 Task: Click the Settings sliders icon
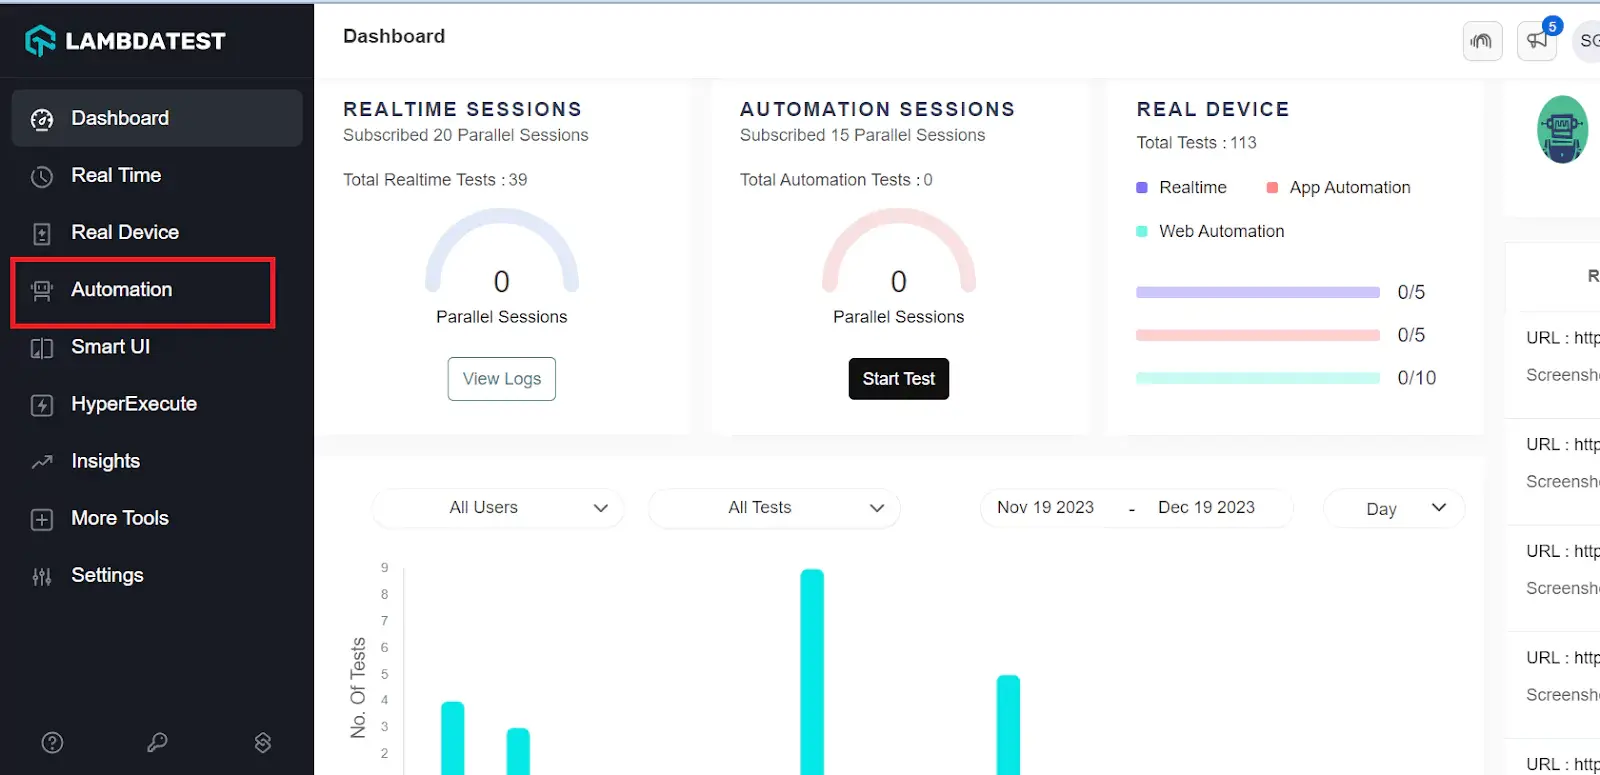(42, 577)
